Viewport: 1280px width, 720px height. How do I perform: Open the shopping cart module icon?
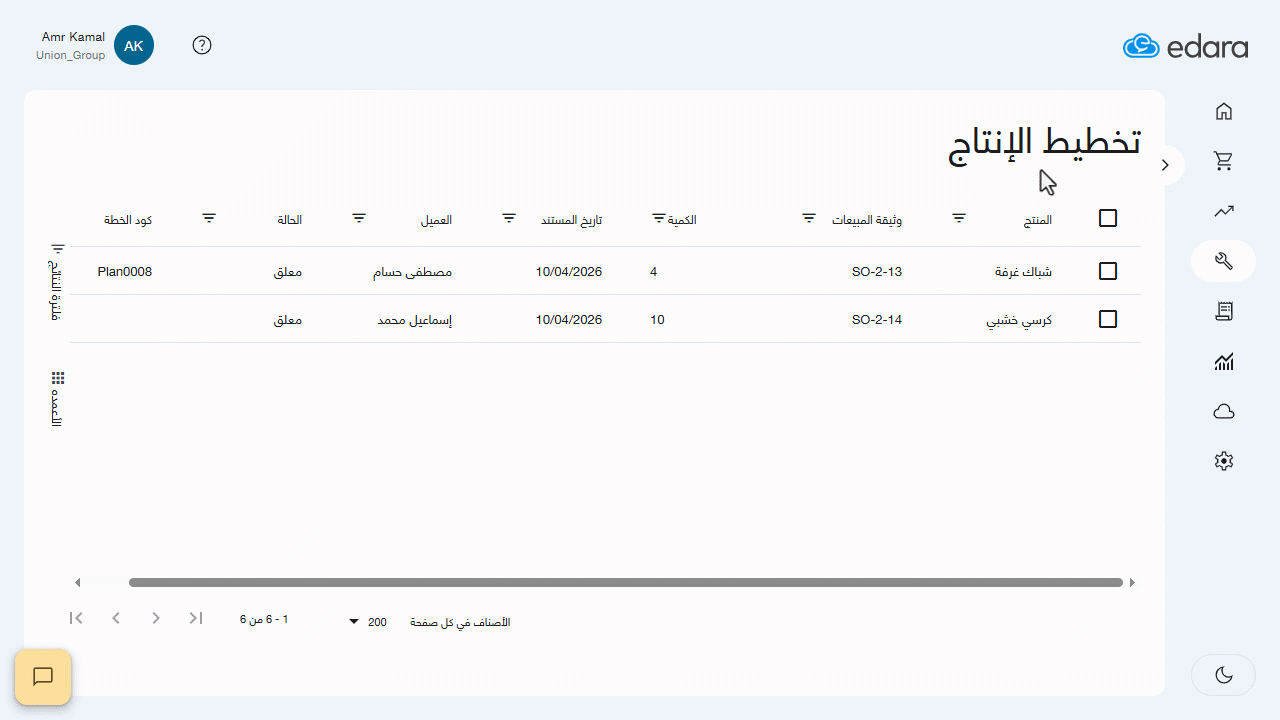(1223, 161)
